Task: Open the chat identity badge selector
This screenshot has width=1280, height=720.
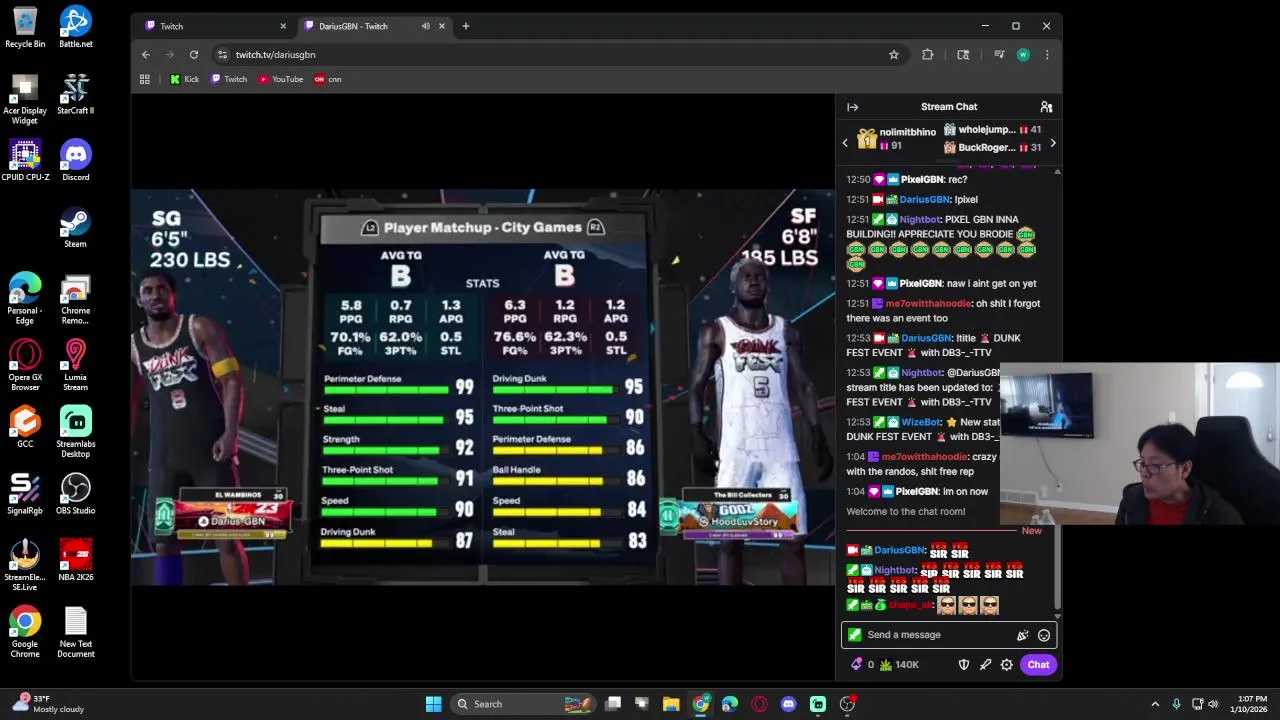Action: (854, 635)
